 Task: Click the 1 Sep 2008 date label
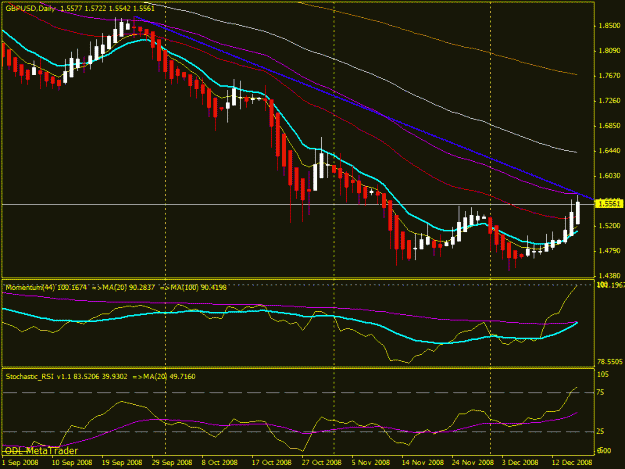click(20, 463)
